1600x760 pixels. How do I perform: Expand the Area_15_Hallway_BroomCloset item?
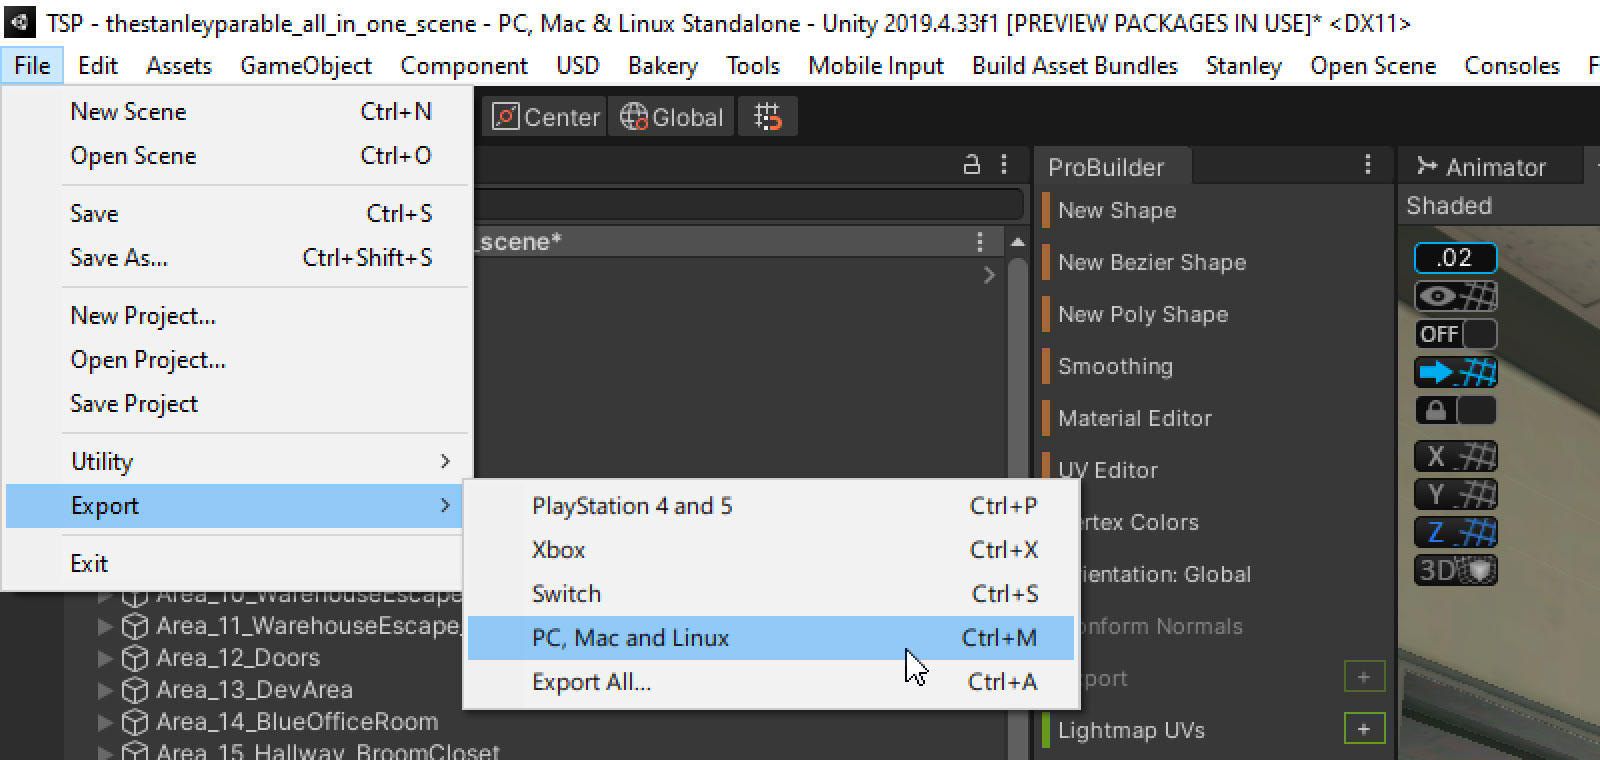[x=105, y=751]
